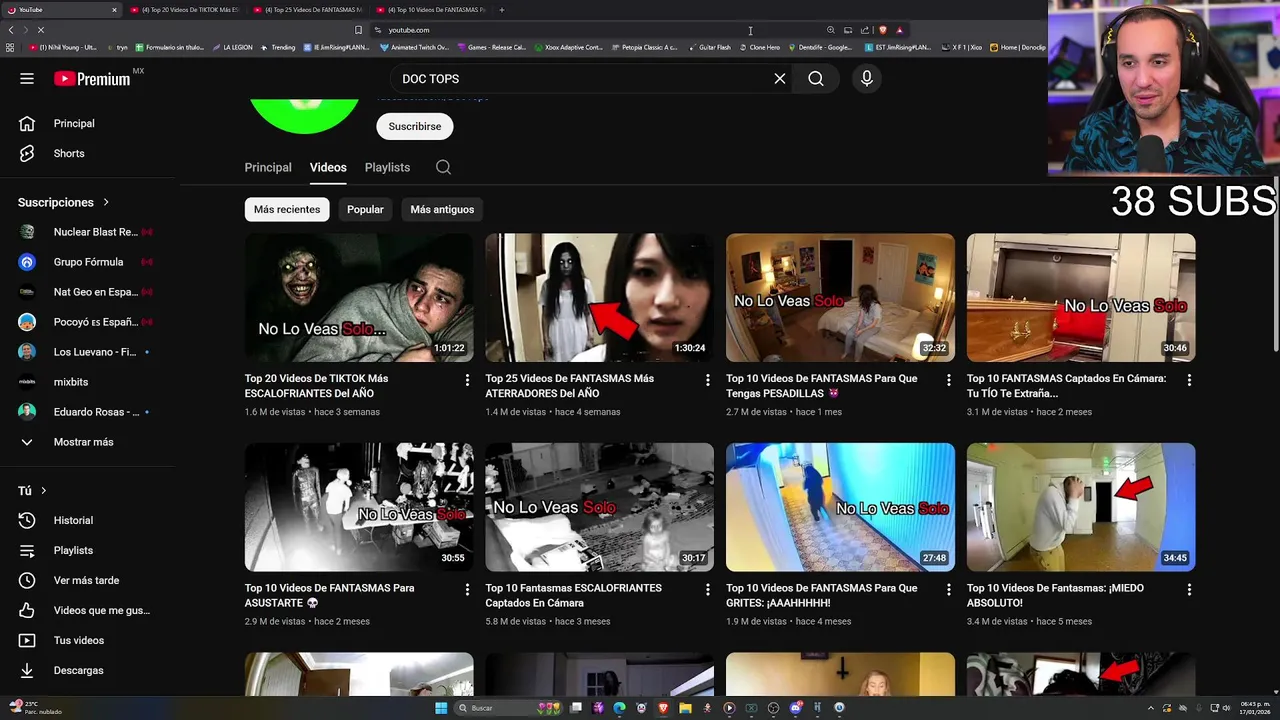Screen dimensions: 1280x720
Task: Filter by Más antiguos chip
Action: [442, 209]
